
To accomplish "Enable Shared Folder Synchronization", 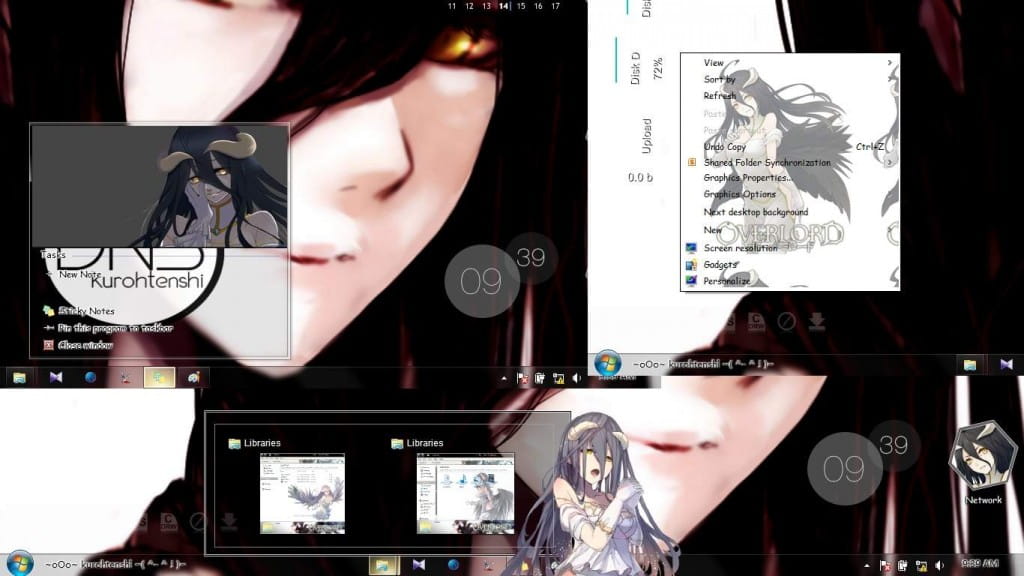I will [x=768, y=161].
